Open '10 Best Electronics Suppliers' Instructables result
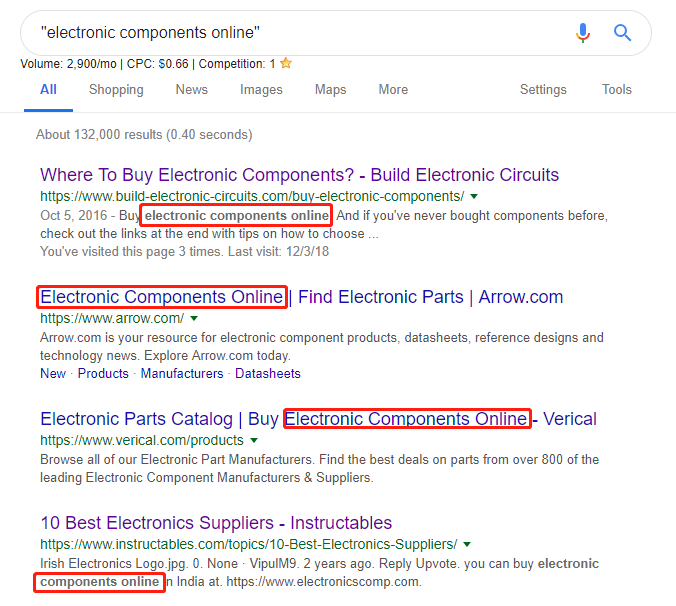This screenshot has width=676, height=606. click(216, 523)
